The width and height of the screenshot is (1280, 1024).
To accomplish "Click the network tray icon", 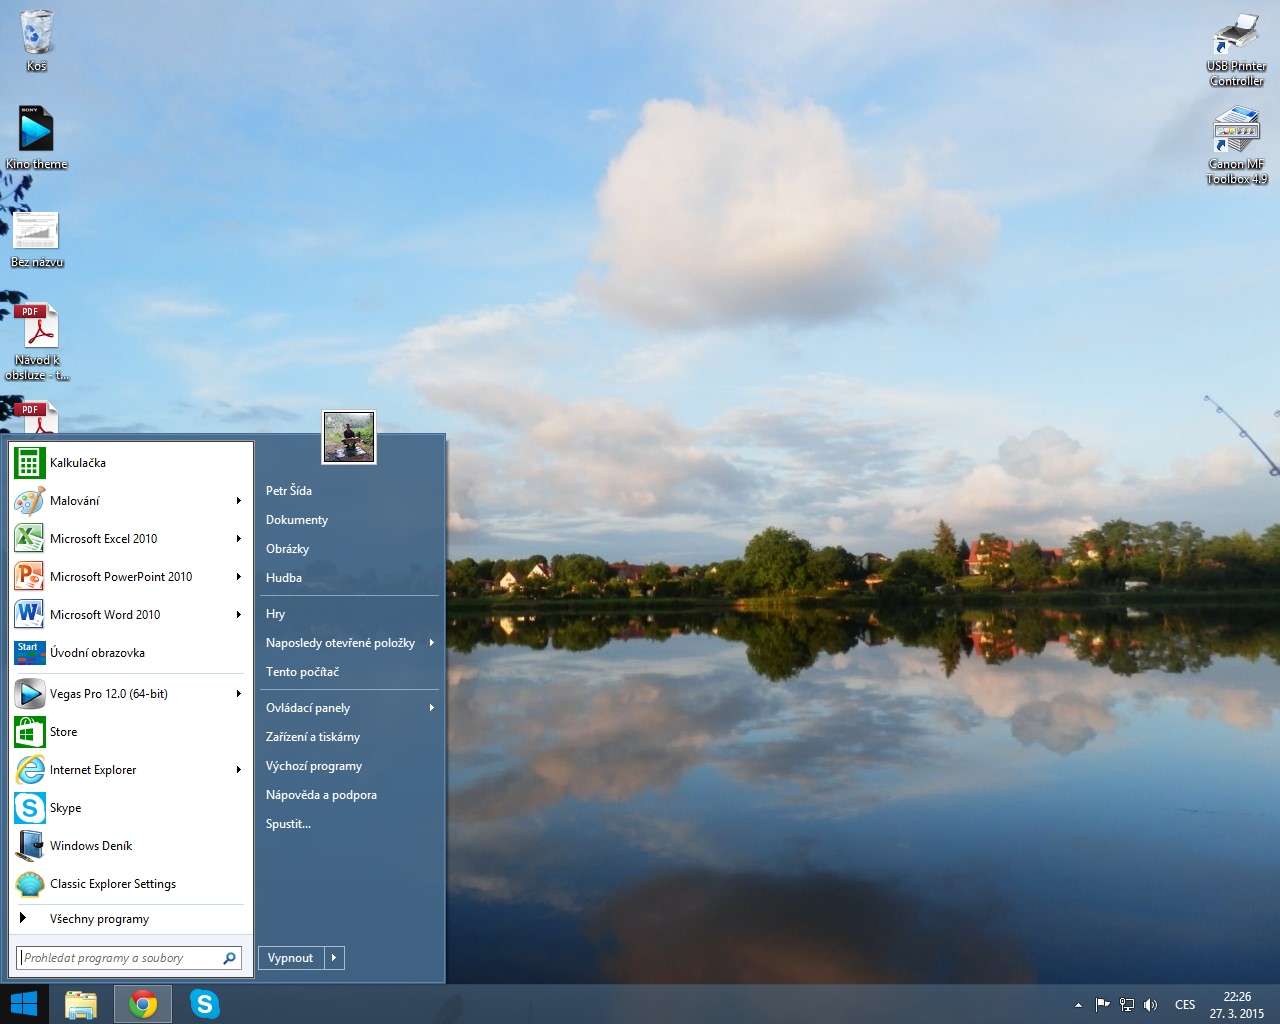I will pos(1127,1005).
